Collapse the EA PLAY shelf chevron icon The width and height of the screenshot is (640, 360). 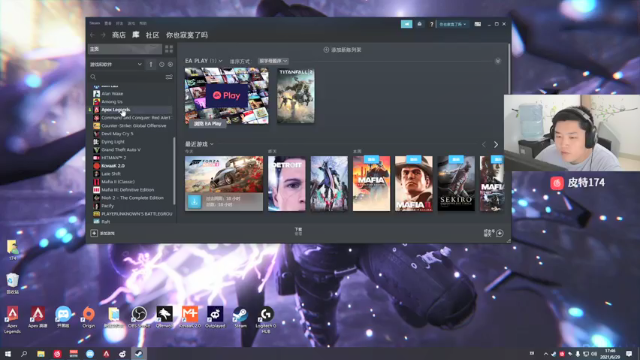(x=498, y=61)
